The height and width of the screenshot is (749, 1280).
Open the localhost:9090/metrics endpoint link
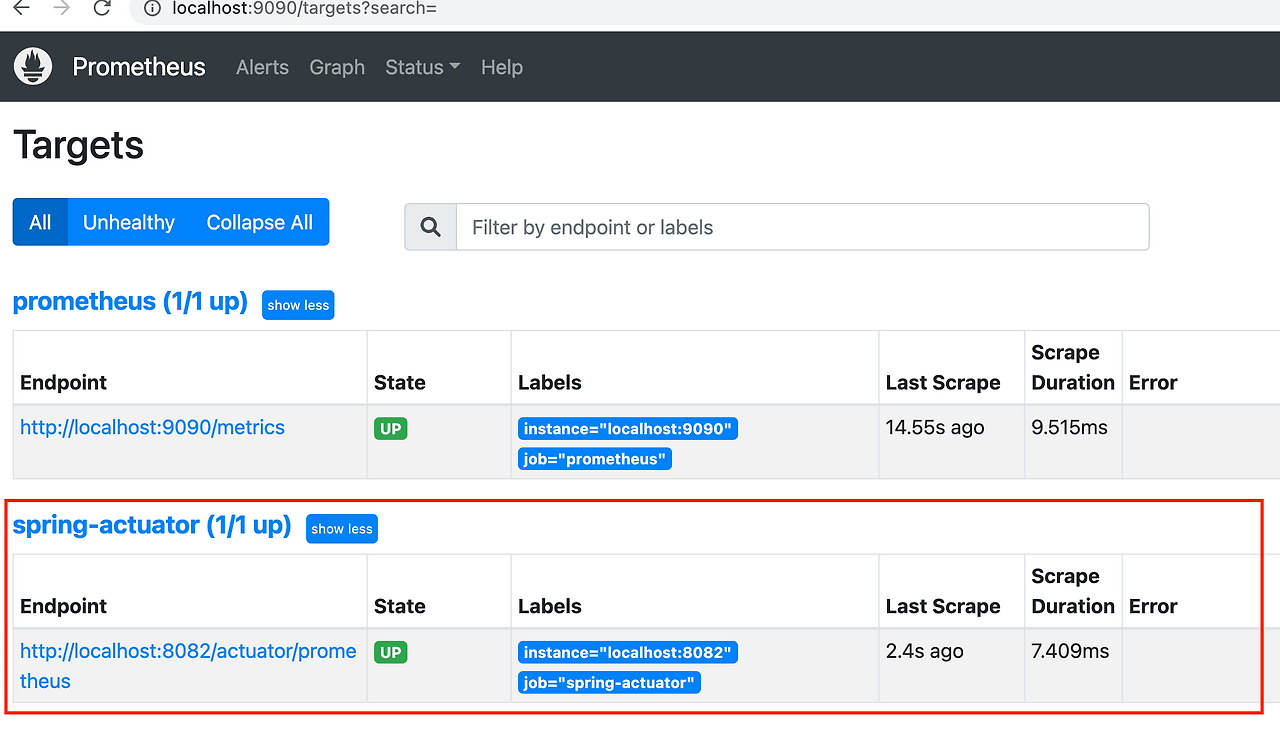(x=152, y=427)
